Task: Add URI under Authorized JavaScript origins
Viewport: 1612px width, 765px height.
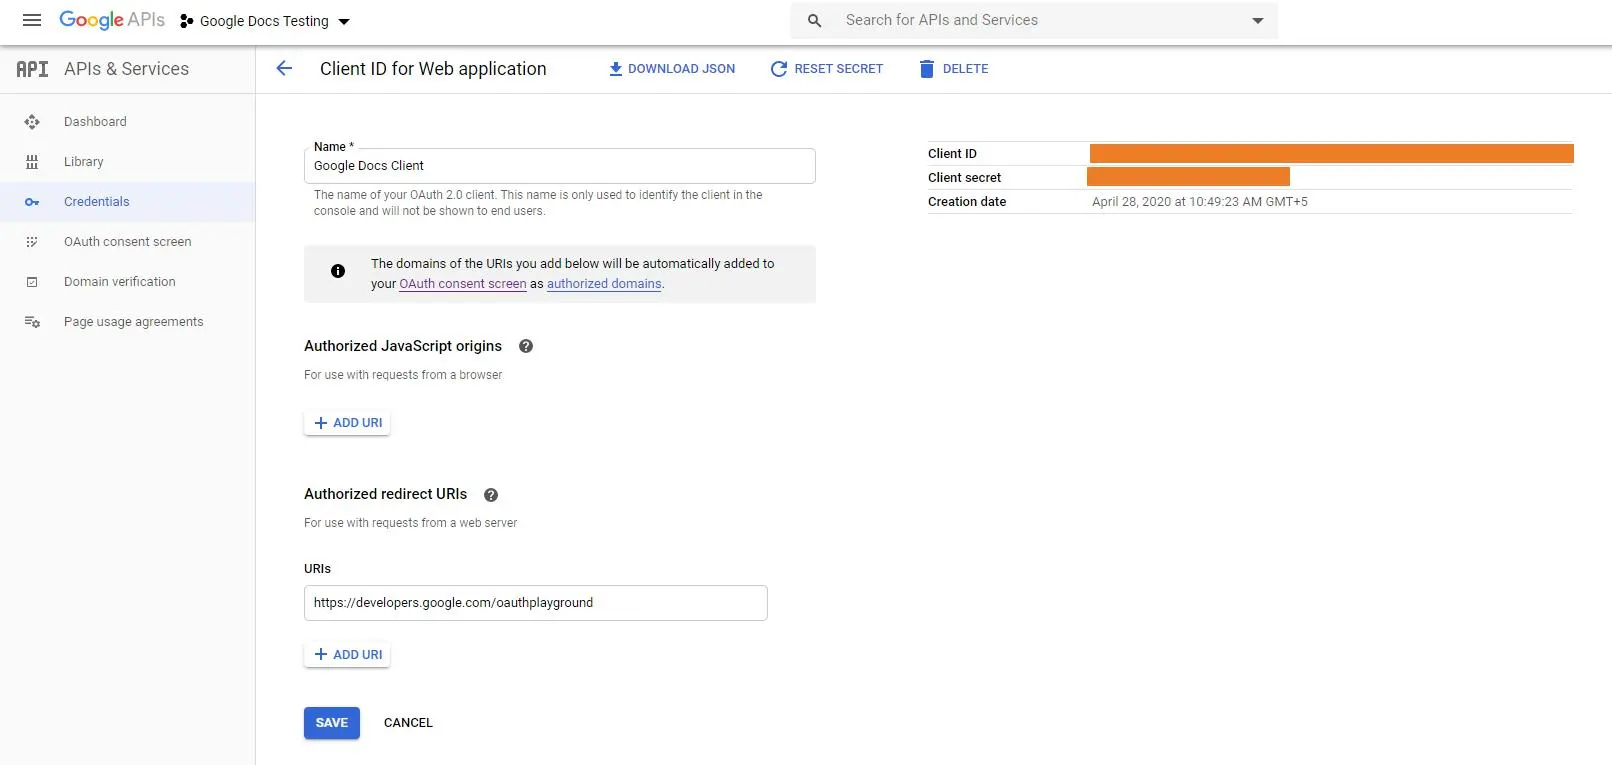Action: 347,423
